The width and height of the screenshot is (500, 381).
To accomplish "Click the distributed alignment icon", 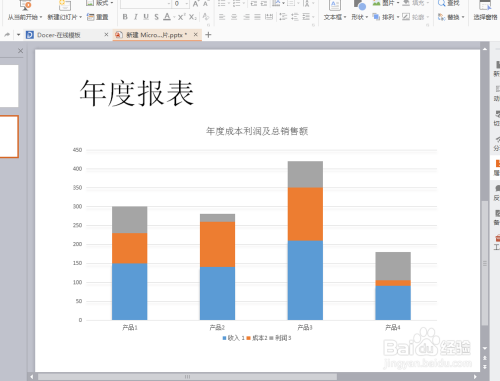I will click(x=269, y=17).
